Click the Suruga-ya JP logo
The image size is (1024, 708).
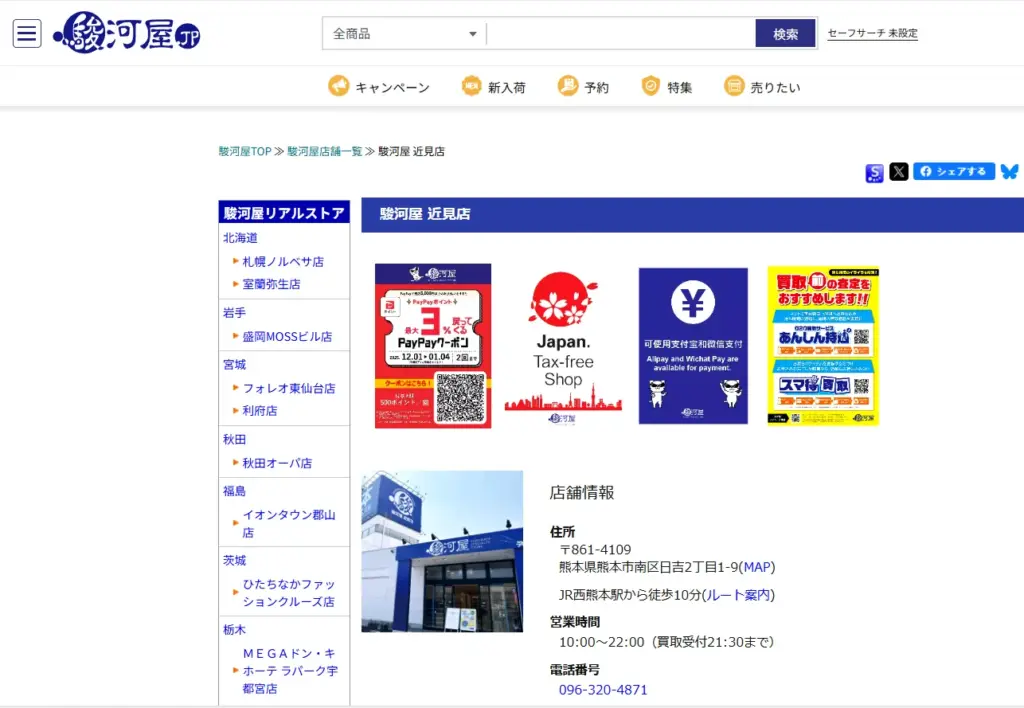(127, 33)
